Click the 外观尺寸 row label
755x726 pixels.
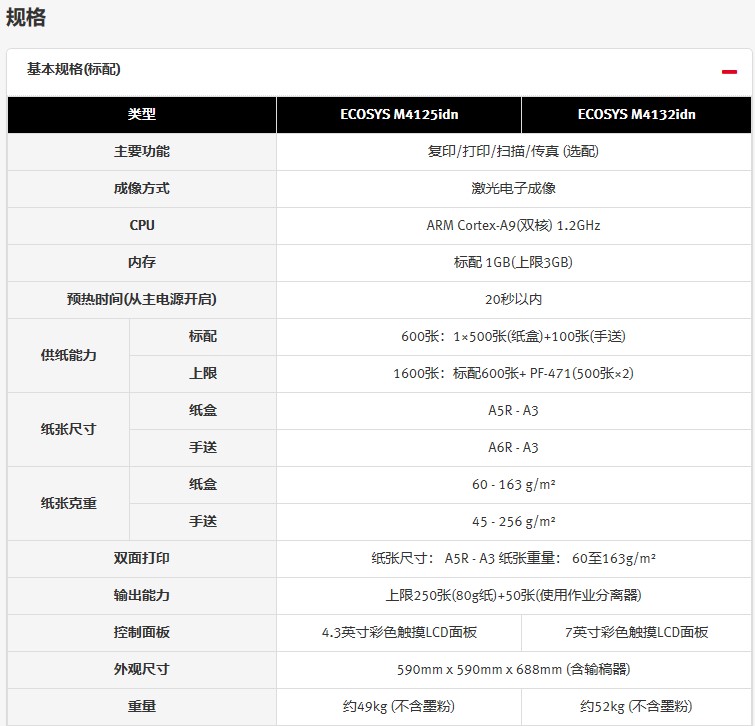coord(142,670)
